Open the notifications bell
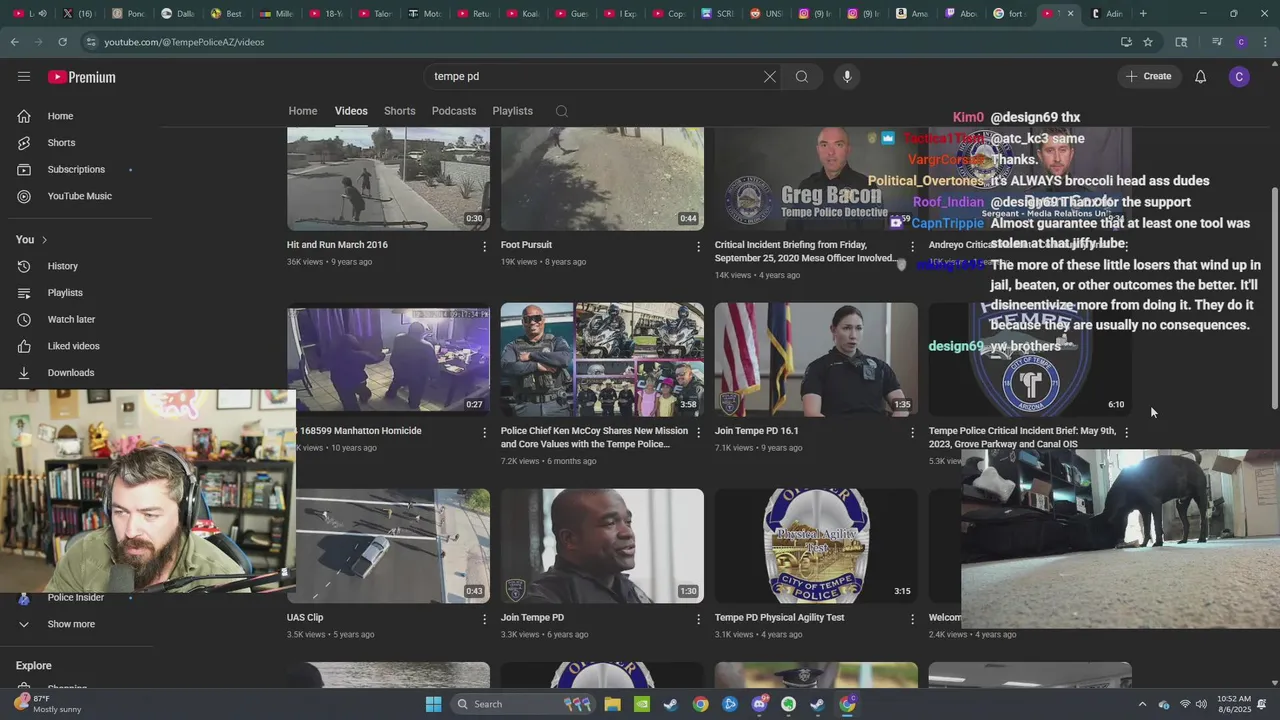This screenshot has height=720, width=1280. pyautogui.click(x=1200, y=77)
